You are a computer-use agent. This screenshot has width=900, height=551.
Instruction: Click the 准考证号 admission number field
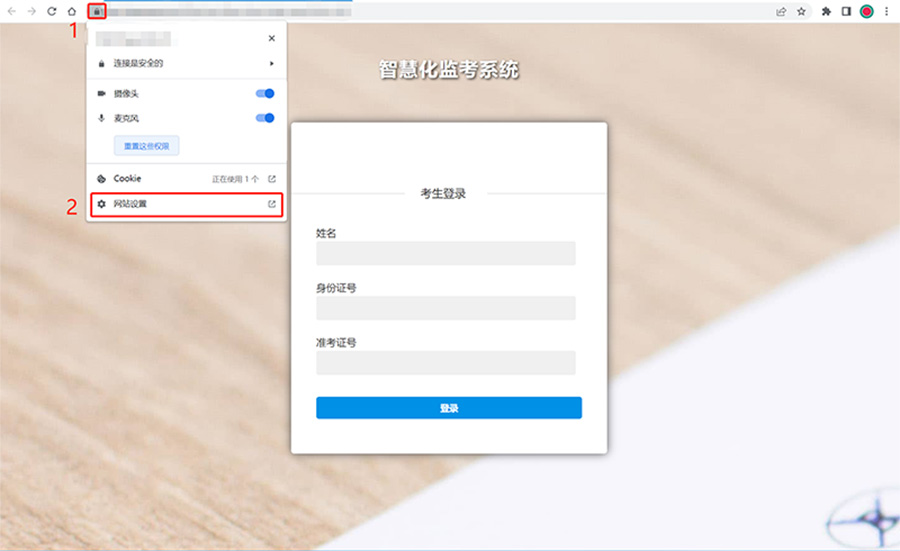(x=446, y=362)
